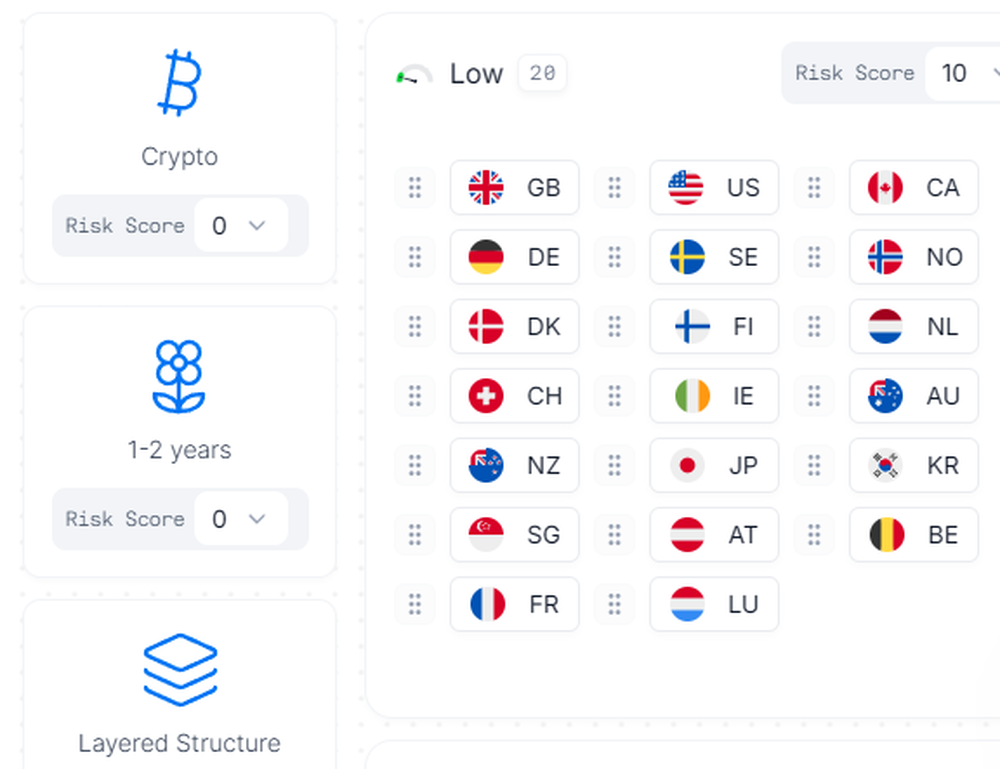Choose the JP Japan country chip
Viewport: 1000px width, 769px height.
coord(714,465)
